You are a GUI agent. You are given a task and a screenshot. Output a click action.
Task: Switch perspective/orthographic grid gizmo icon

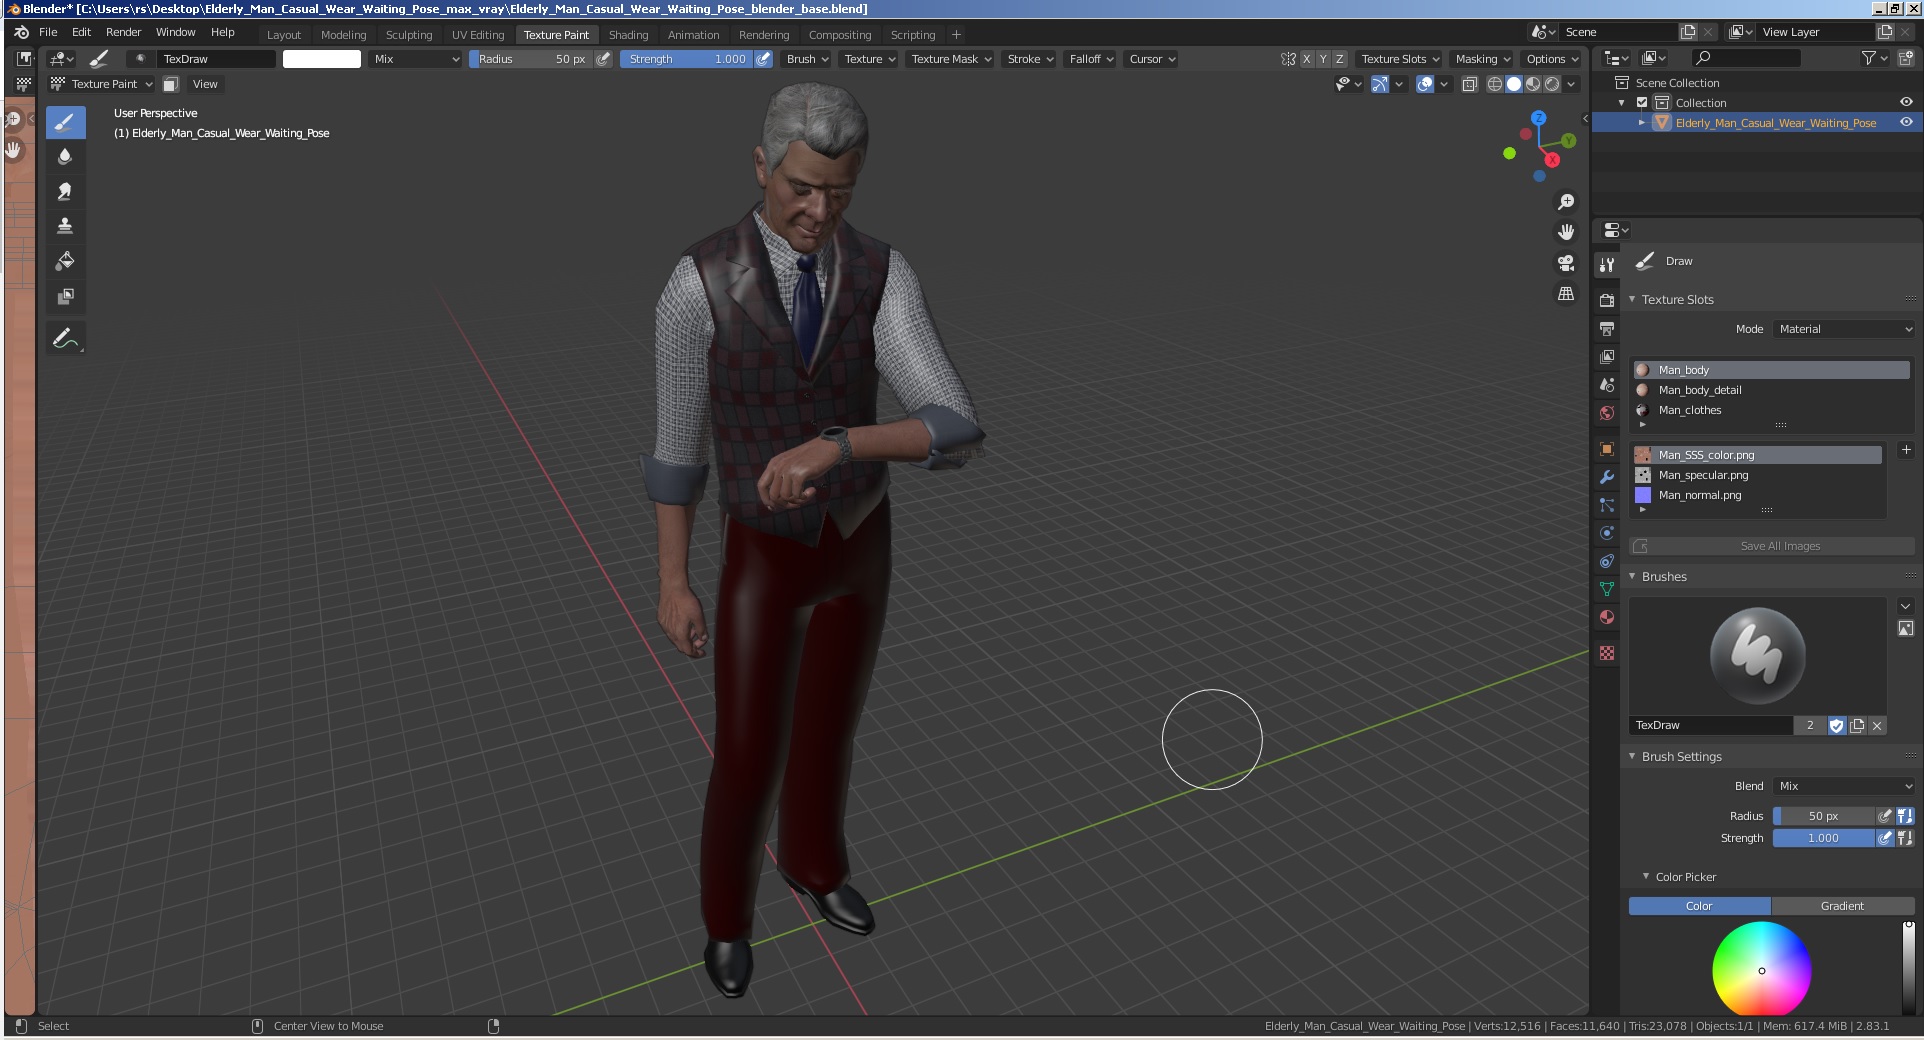click(1566, 294)
